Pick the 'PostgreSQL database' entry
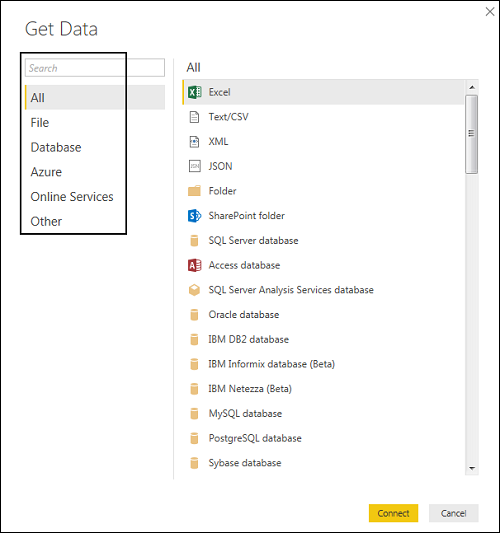This screenshot has height=533, width=500. click(x=255, y=439)
